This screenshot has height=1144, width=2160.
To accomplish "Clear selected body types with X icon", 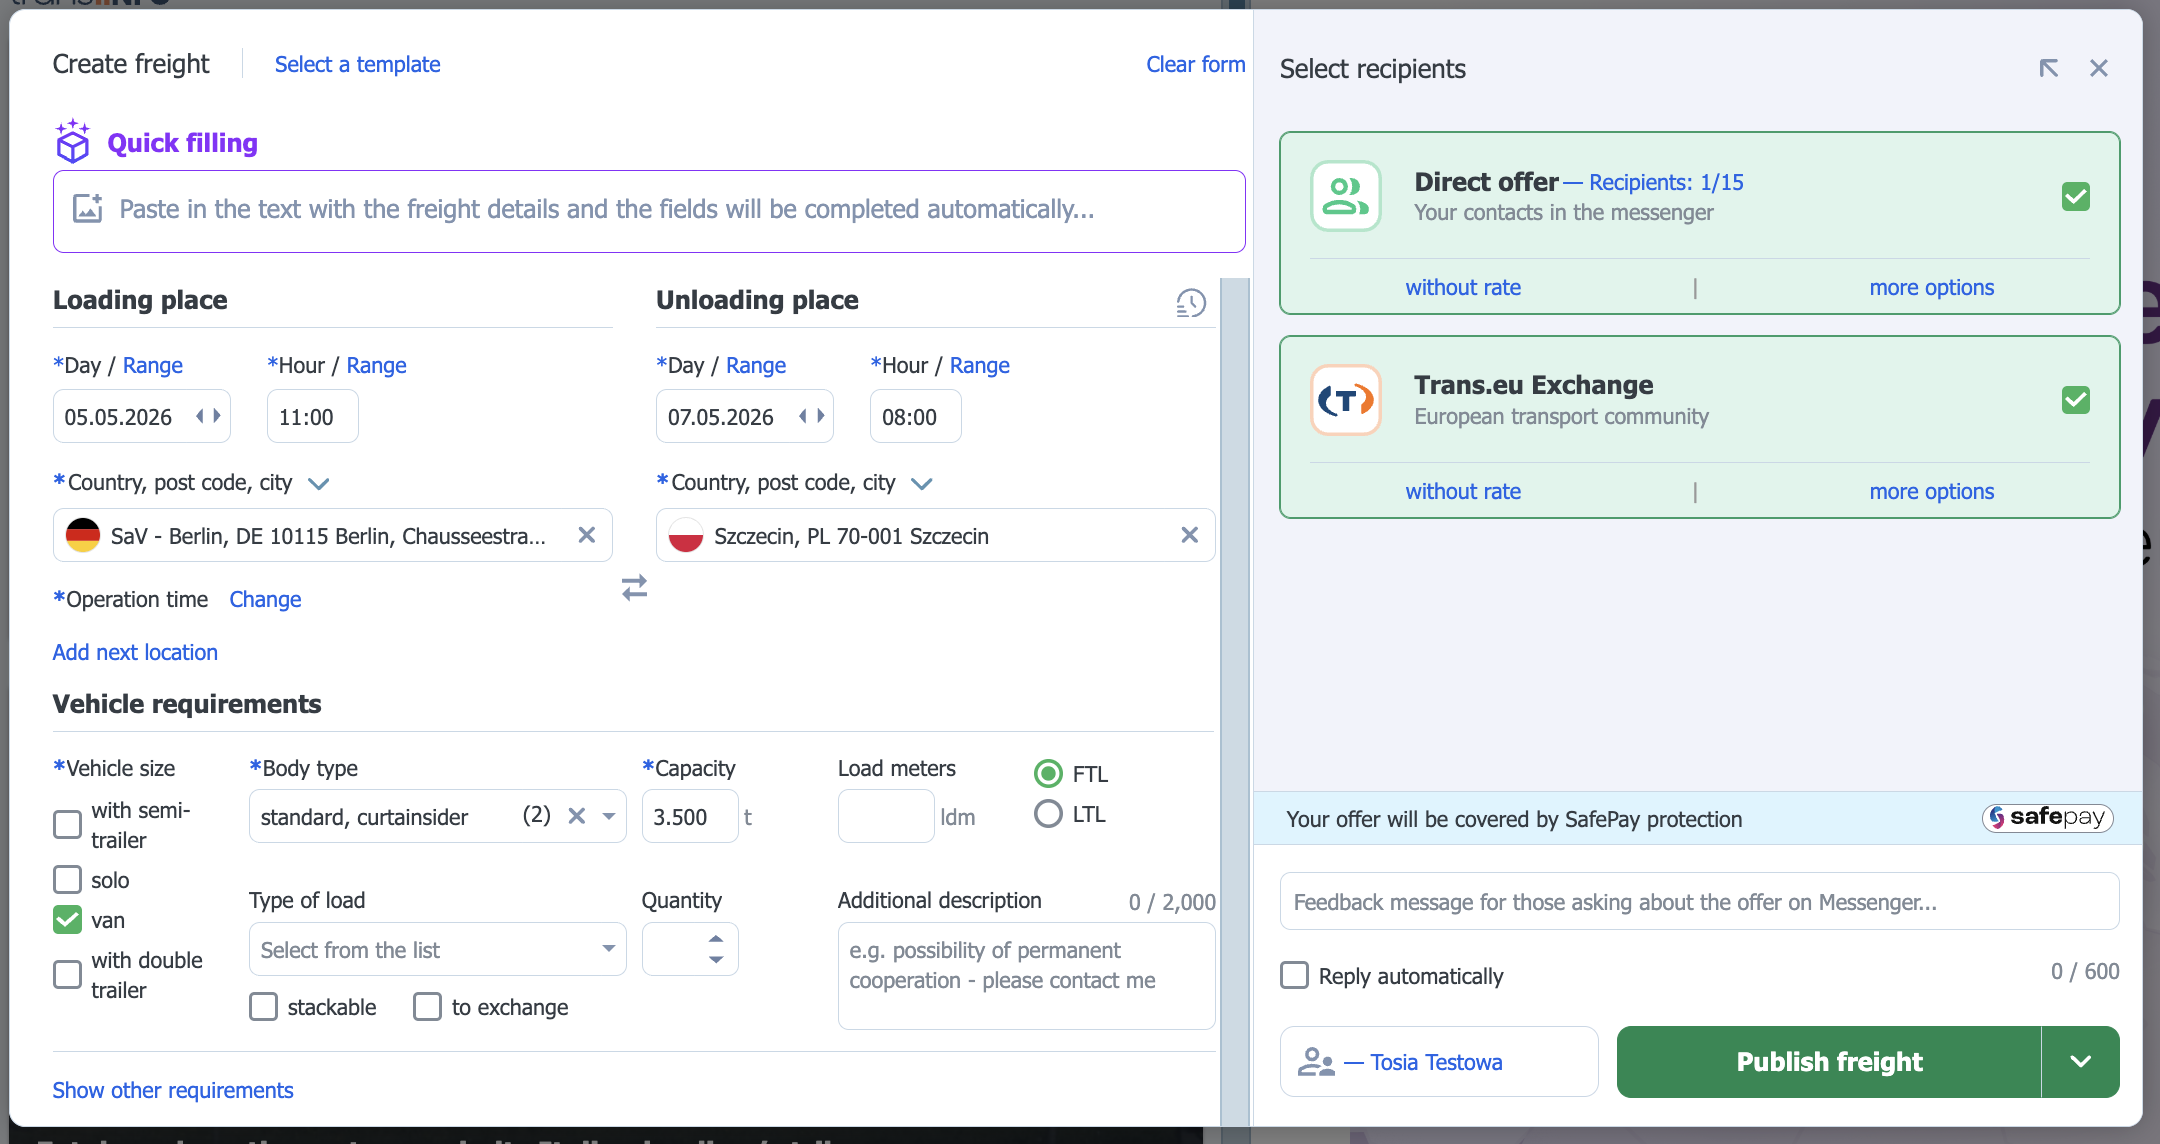I will (577, 816).
